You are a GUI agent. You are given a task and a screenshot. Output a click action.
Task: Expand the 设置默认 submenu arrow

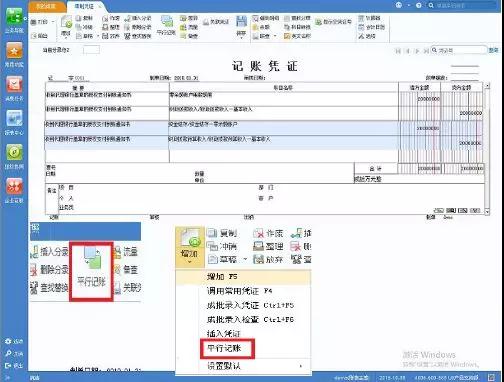coord(301,366)
